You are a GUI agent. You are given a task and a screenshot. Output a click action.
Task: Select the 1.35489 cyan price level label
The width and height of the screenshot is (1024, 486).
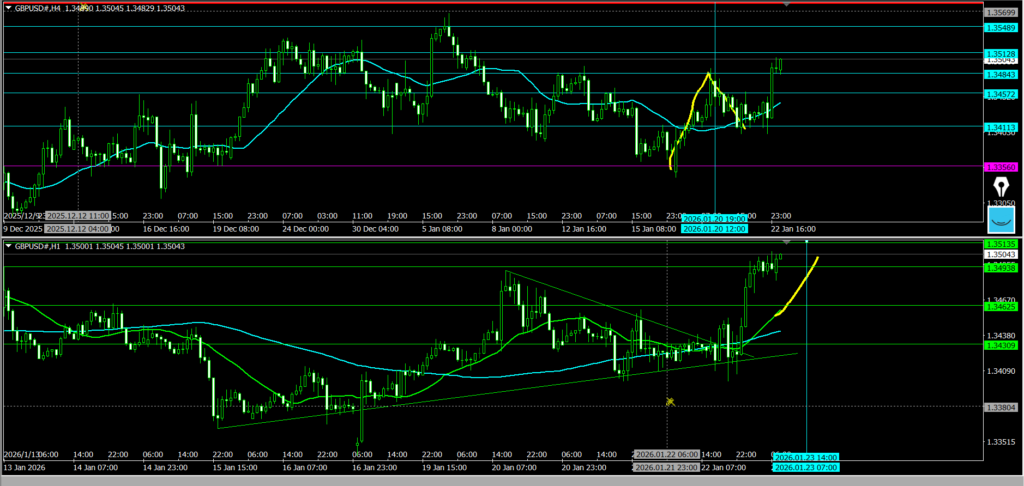[1000, 29]
